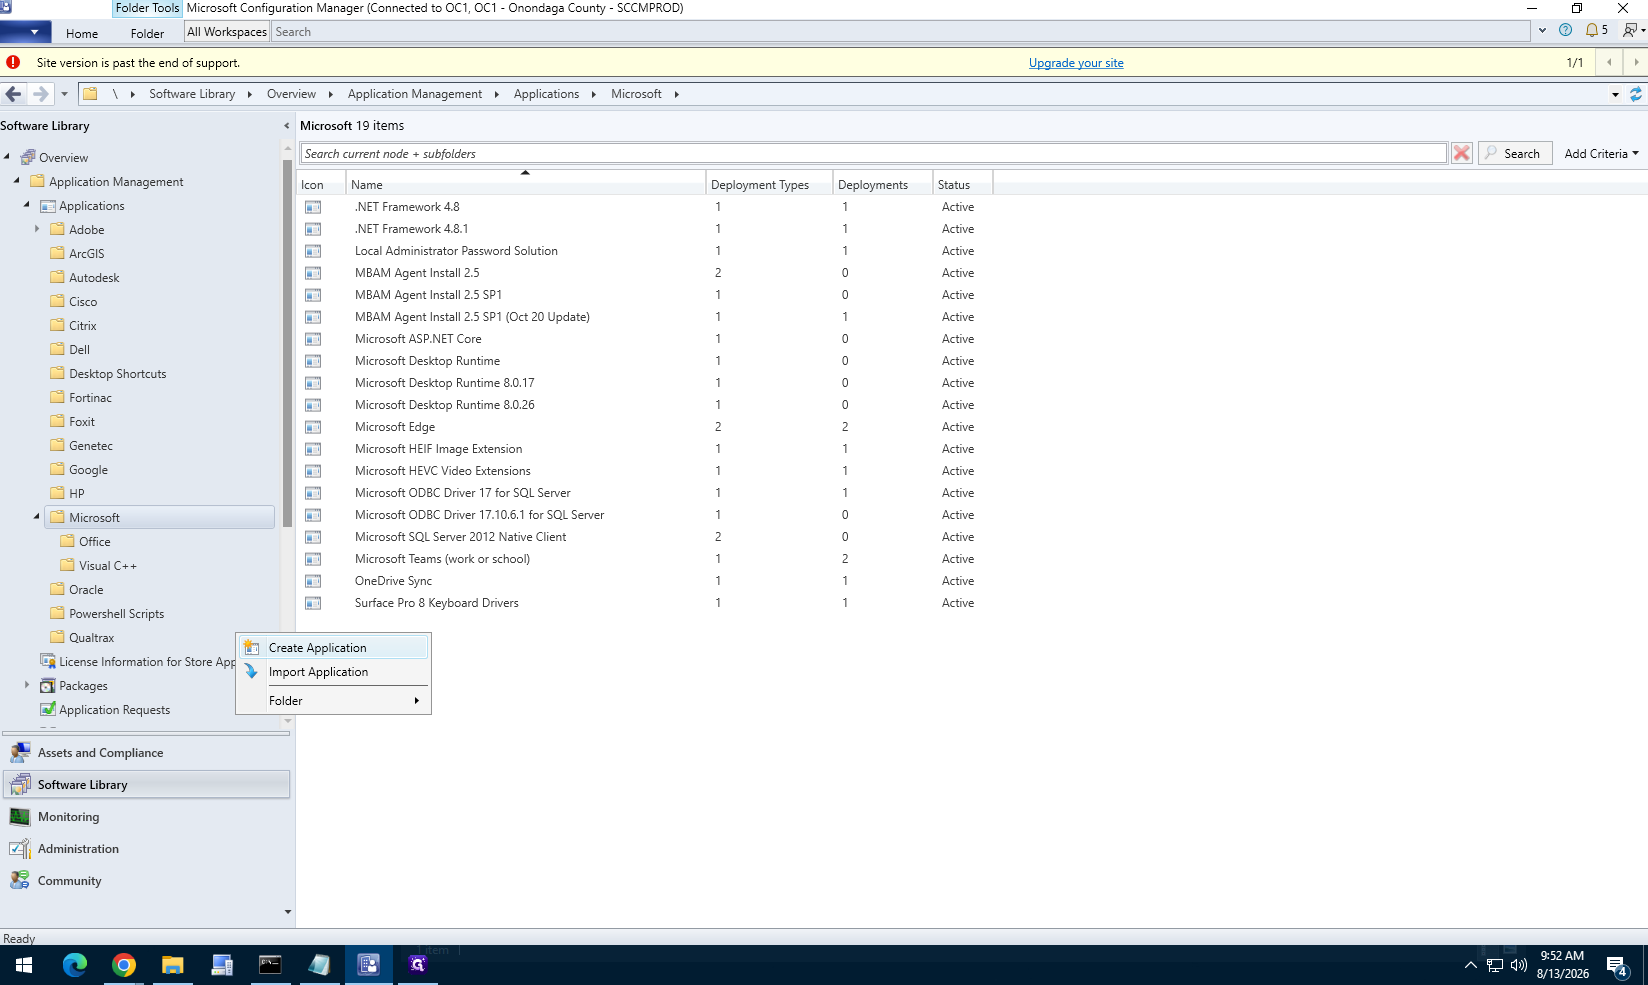1648x985 pixels.
Task: Open File Explorer from the taskbar
Action: [173, 965]
